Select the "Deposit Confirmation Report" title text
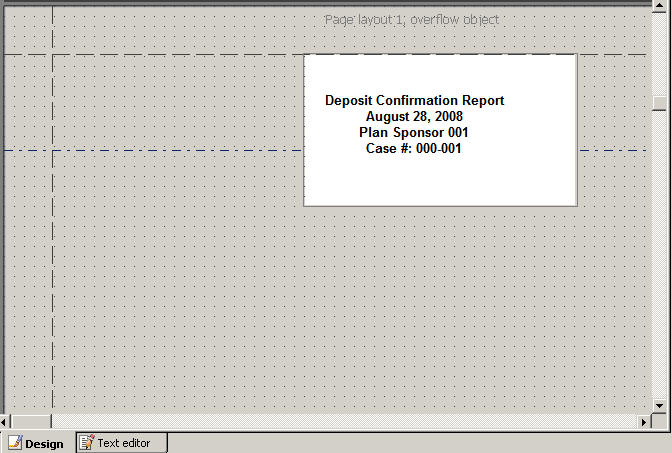672x453 pixels. [414, 100]
